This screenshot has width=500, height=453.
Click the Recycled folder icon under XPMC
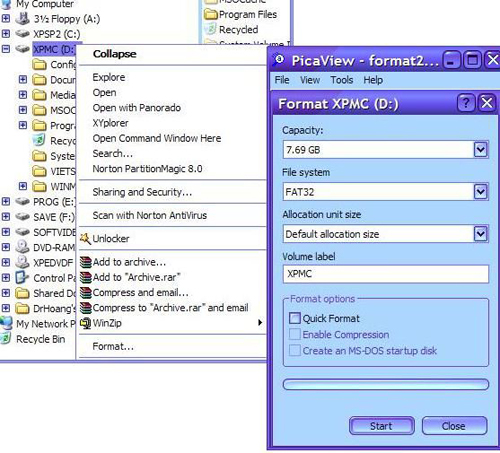coord(39,140)
